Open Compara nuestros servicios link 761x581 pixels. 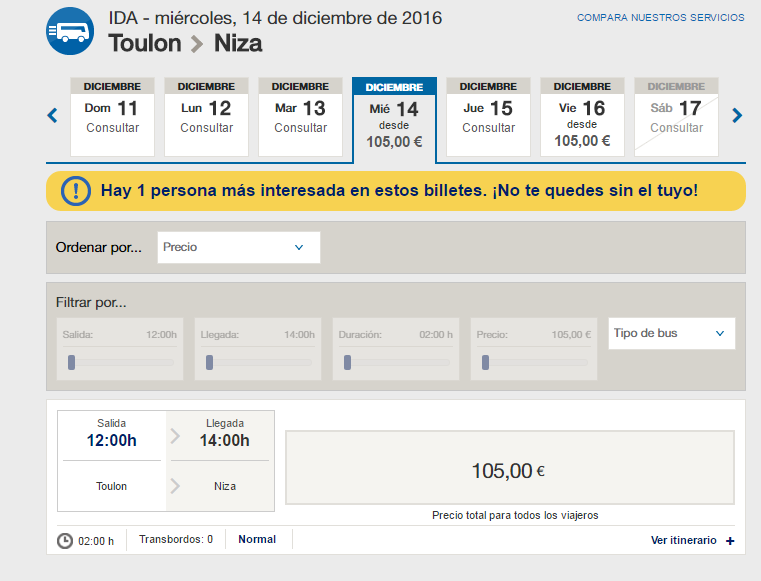coord(660,18)
